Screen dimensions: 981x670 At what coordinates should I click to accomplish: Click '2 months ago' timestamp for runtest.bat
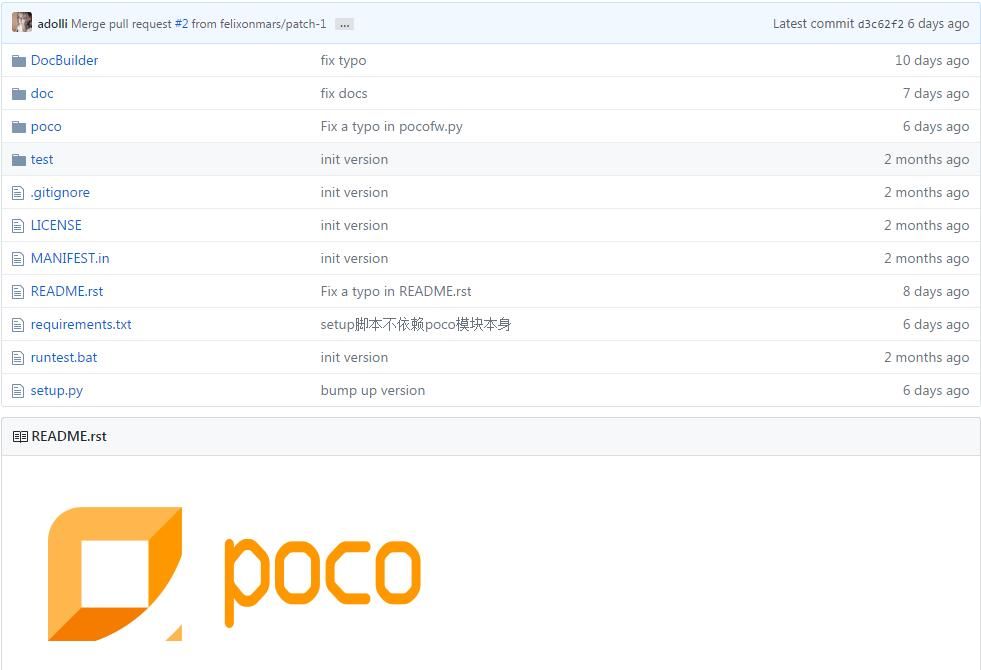tap(927, 357)
